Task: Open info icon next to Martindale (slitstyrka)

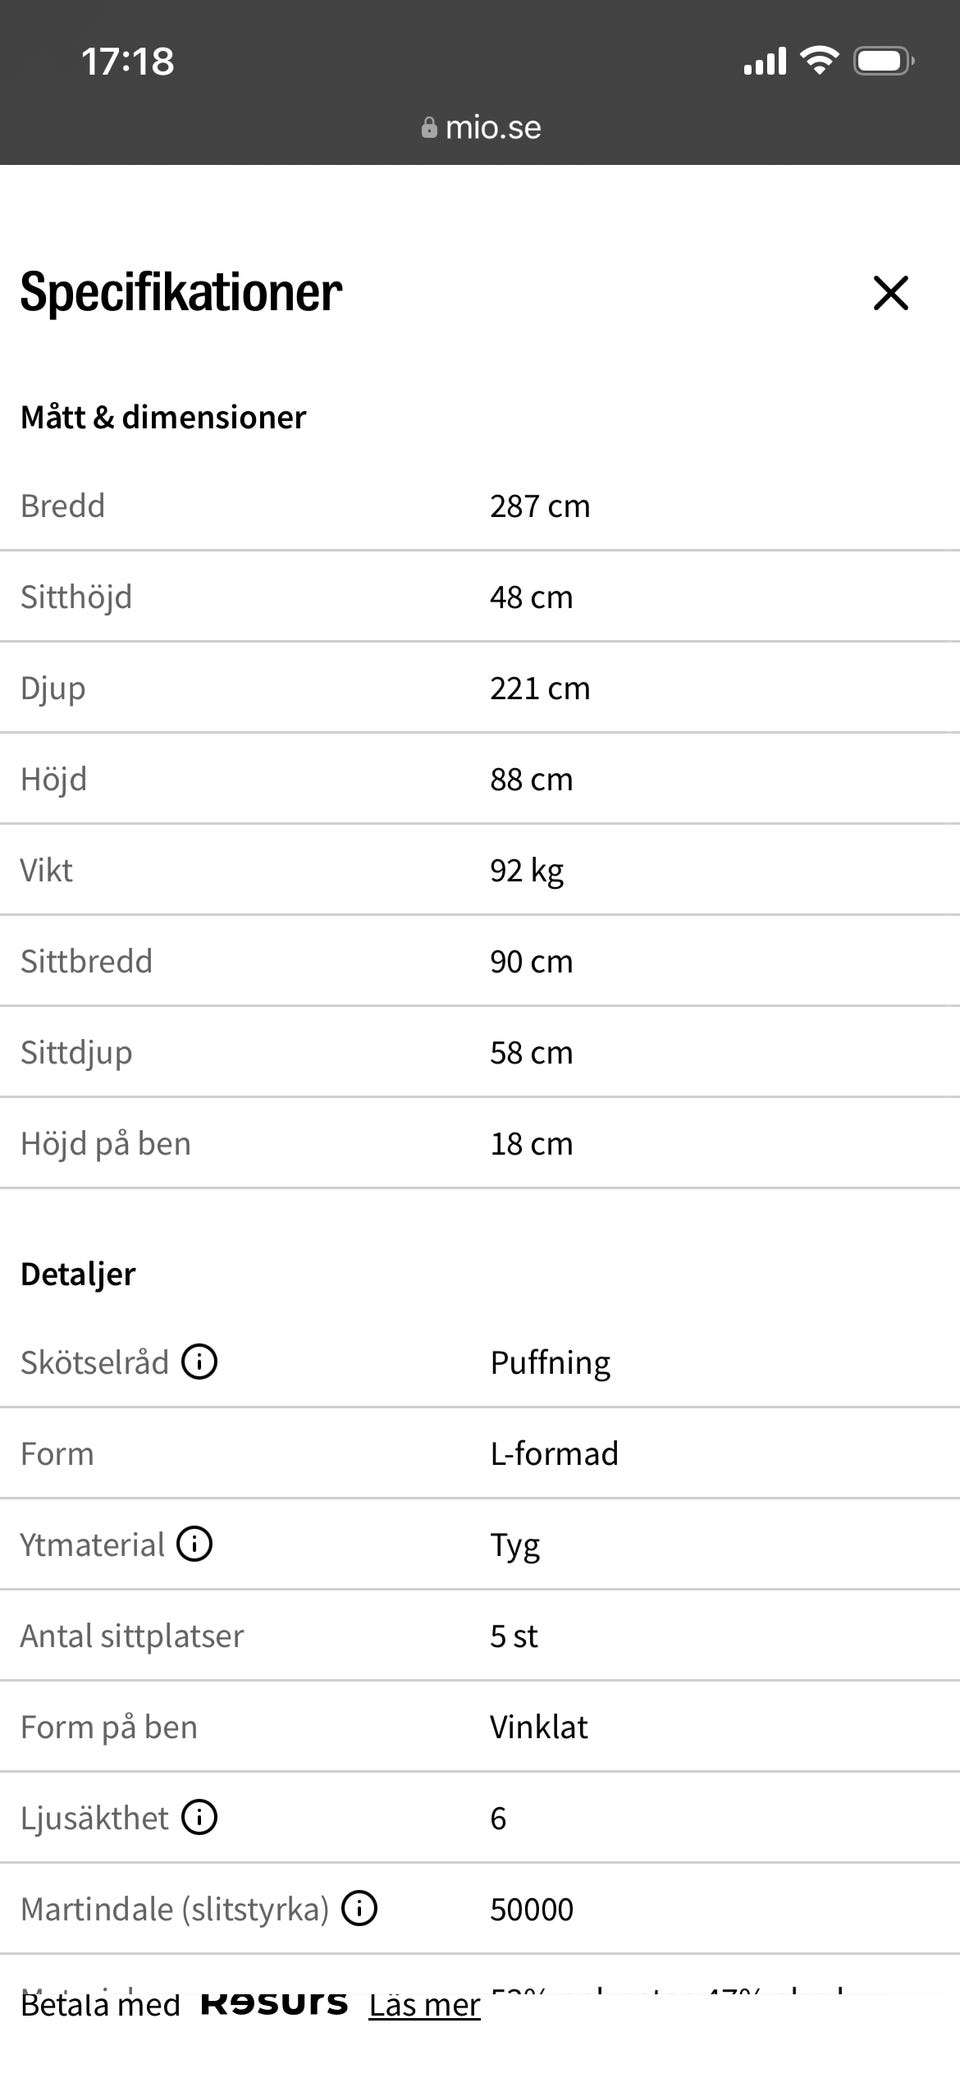Action: [x=359, y=1908]
